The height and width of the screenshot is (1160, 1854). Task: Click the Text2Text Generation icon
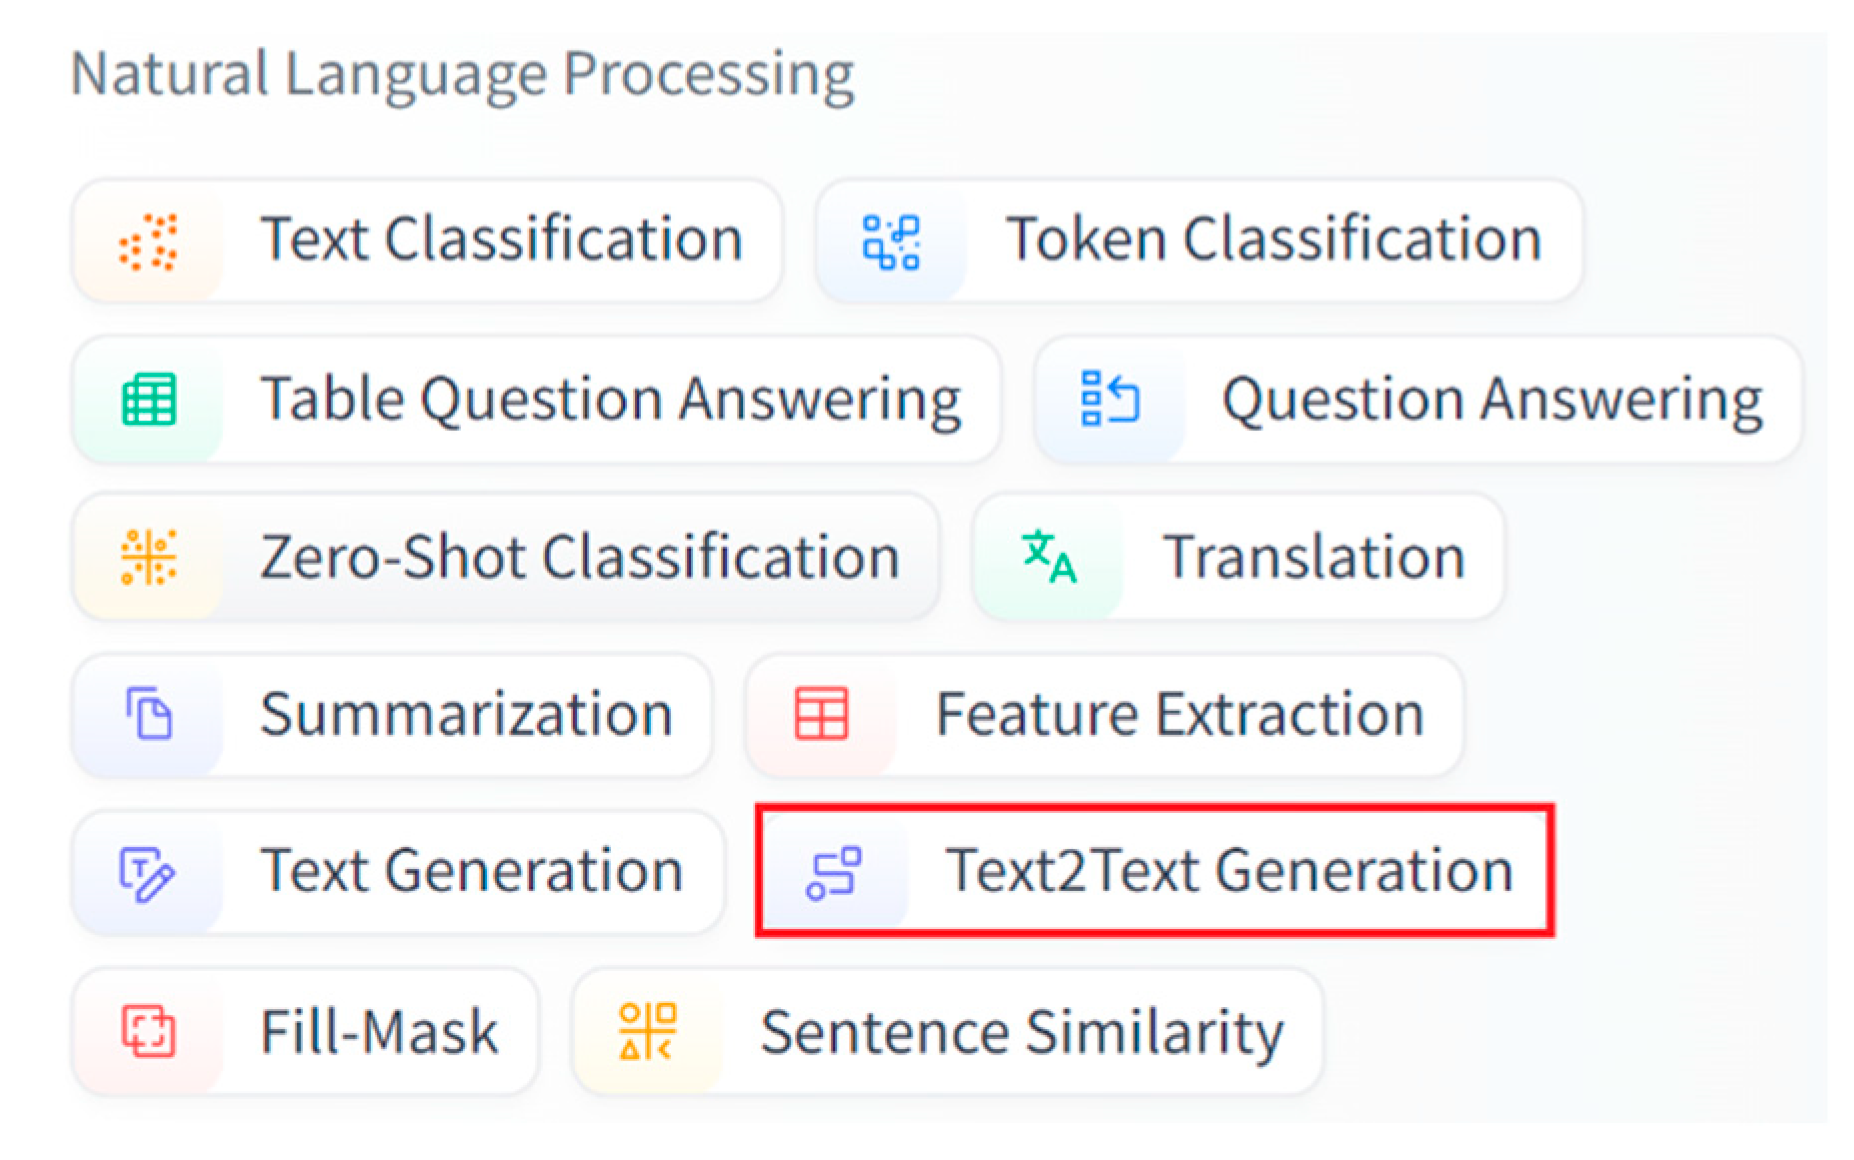tap(833, 872)
